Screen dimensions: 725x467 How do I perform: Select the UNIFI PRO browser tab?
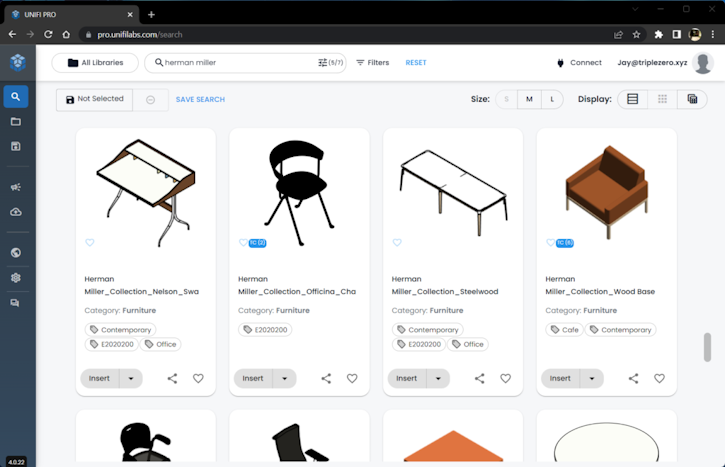point(72,14)
